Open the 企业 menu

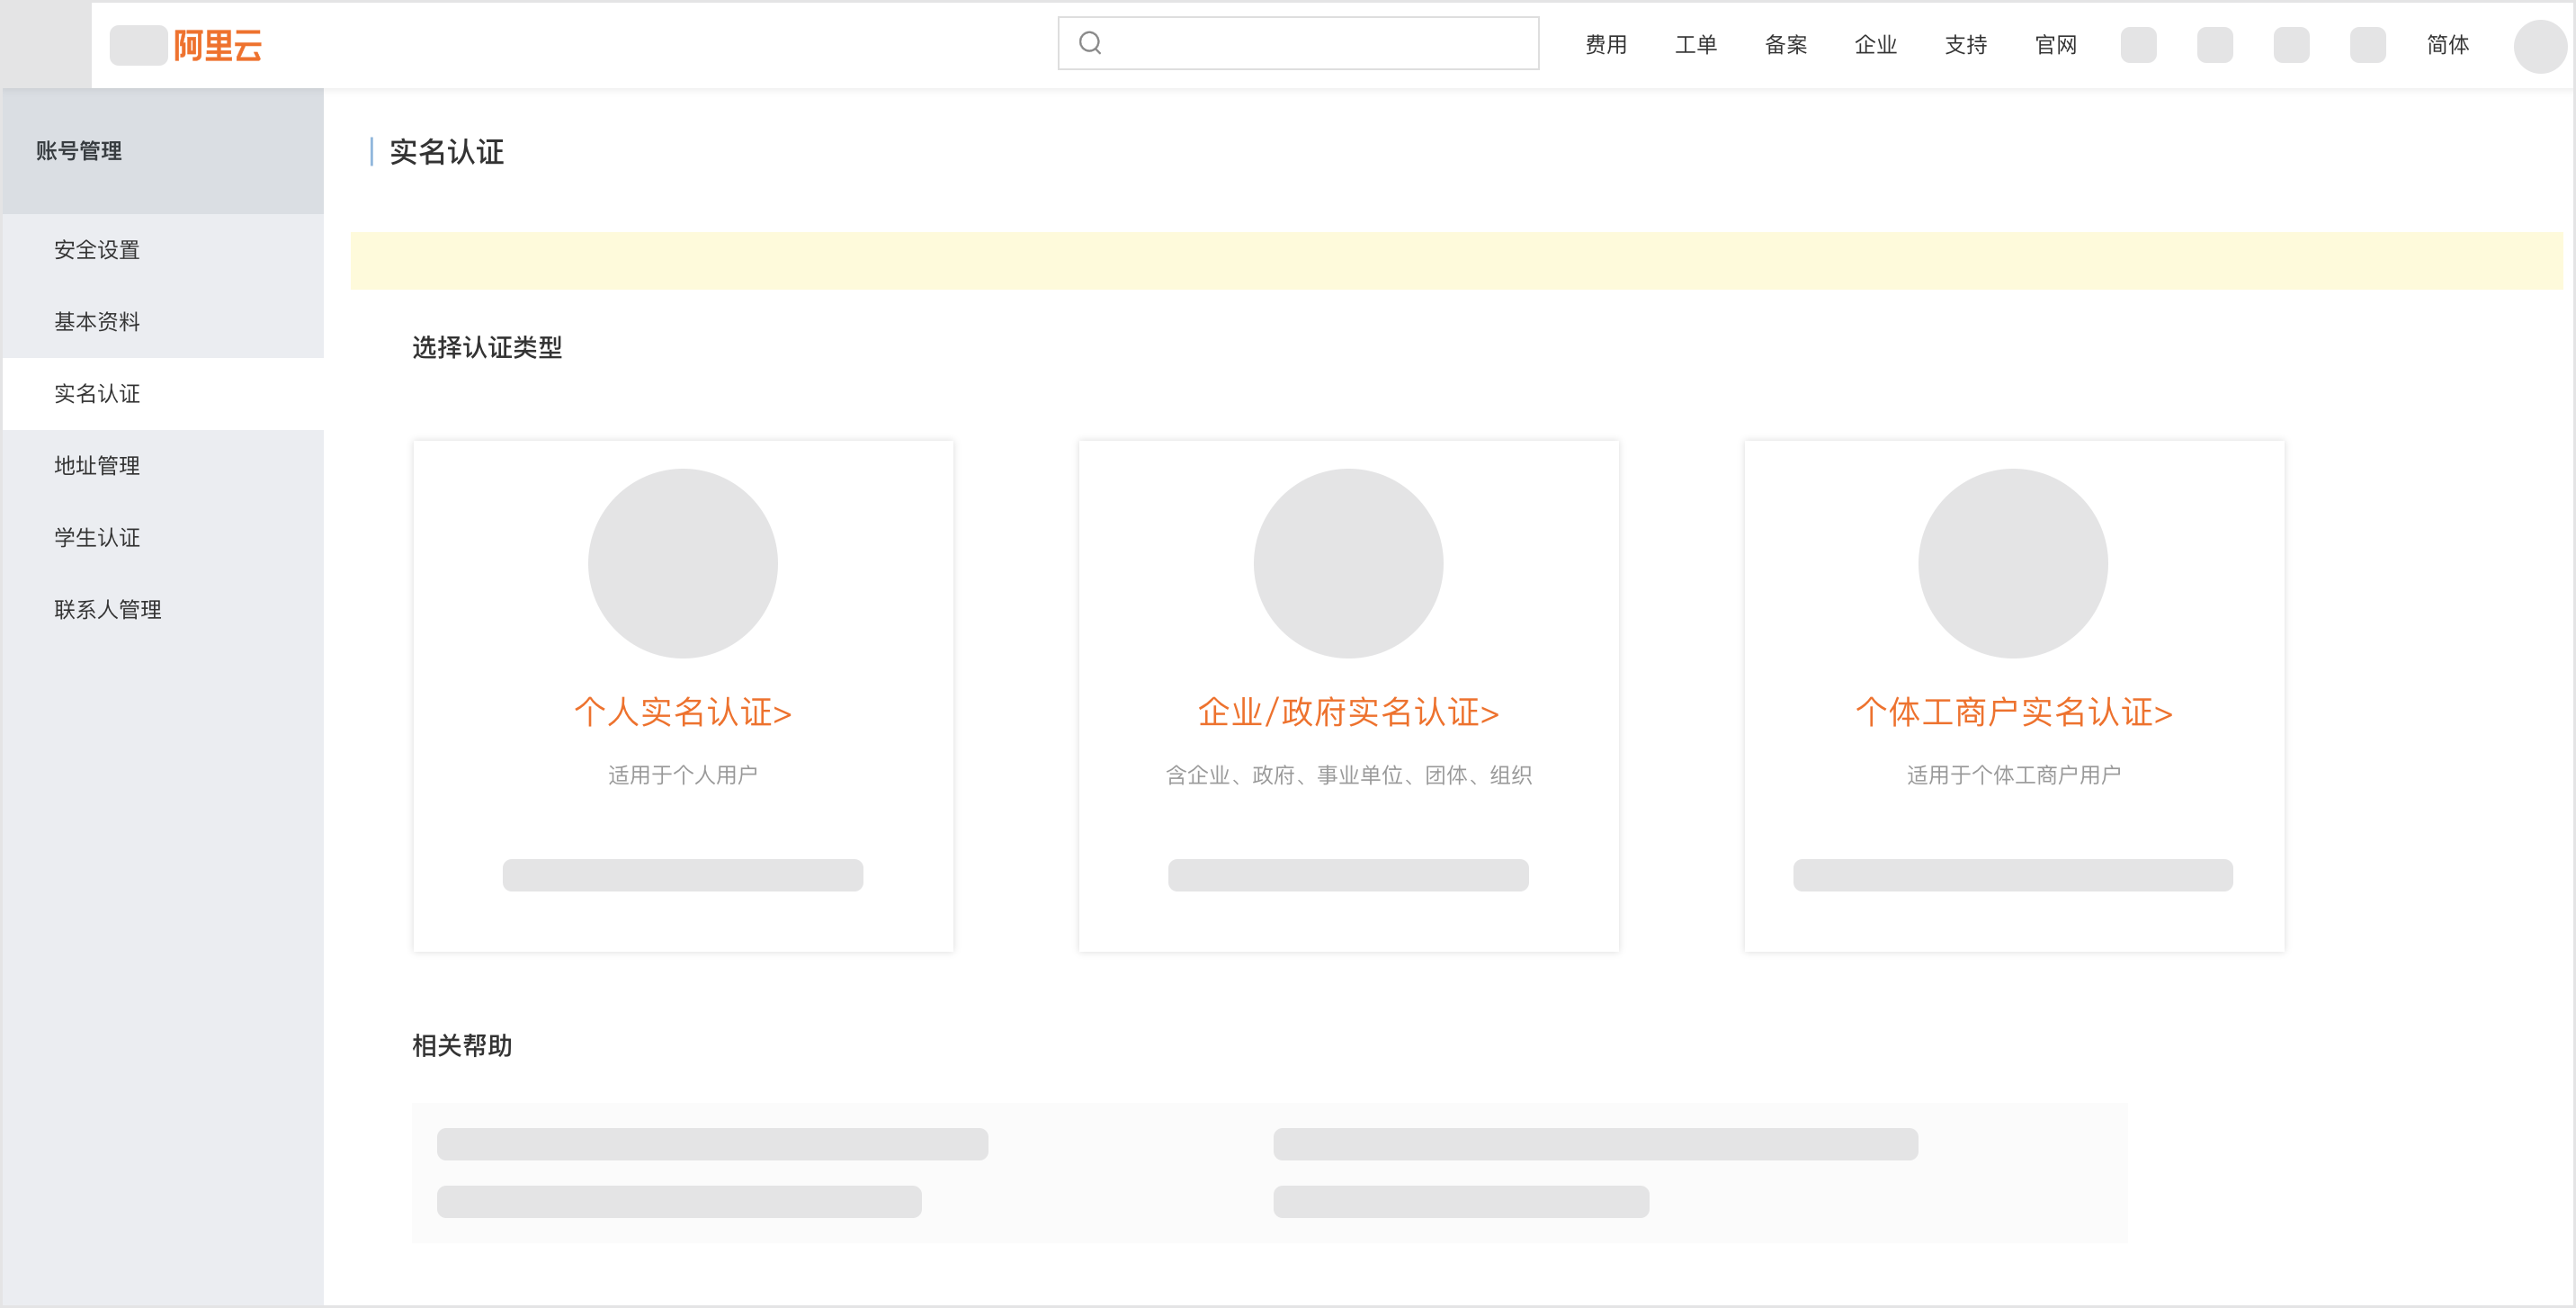tap(1876, 45)
